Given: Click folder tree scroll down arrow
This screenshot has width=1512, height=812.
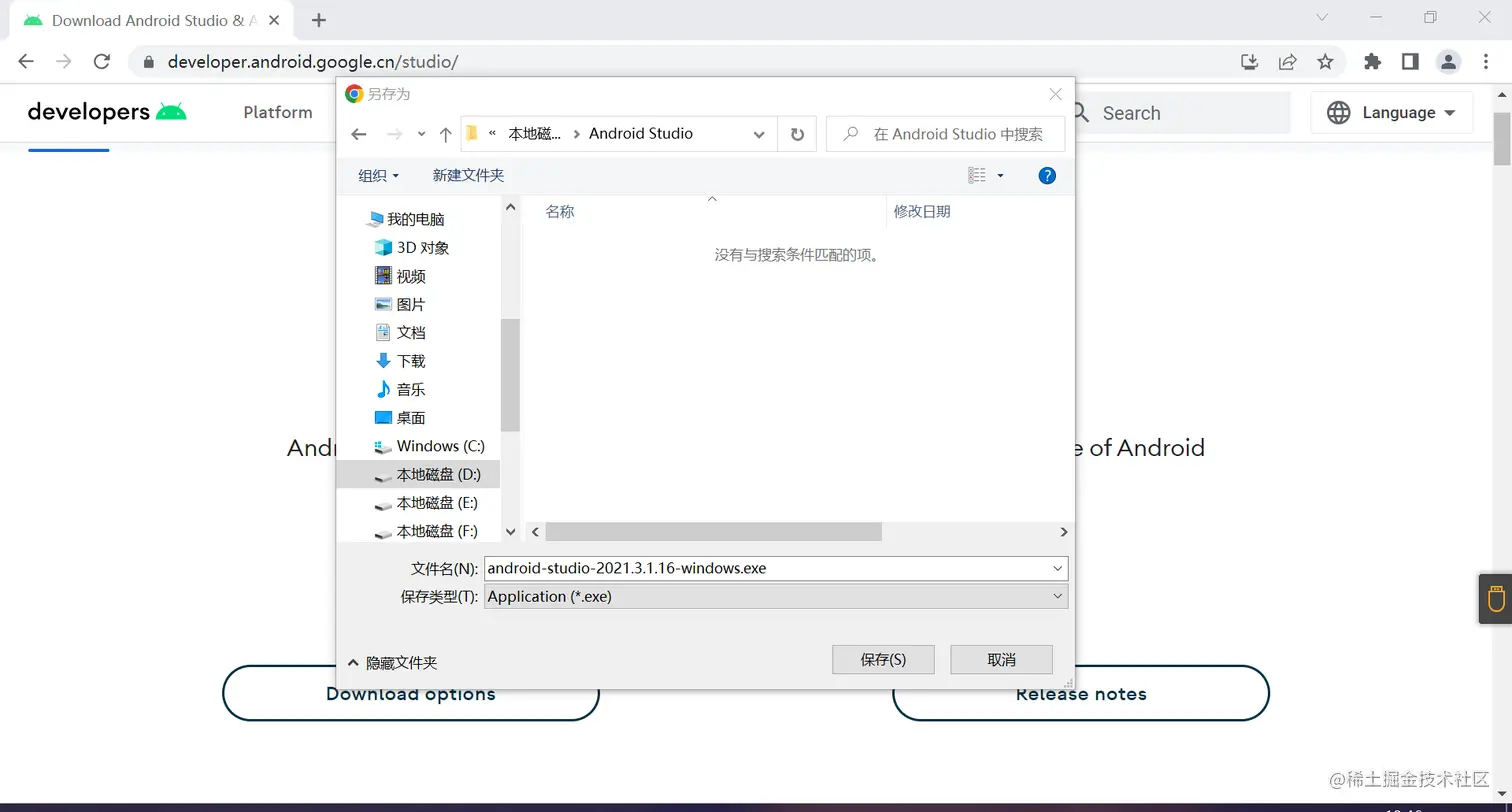Looking at the screenshot, I should coord(510,532).
